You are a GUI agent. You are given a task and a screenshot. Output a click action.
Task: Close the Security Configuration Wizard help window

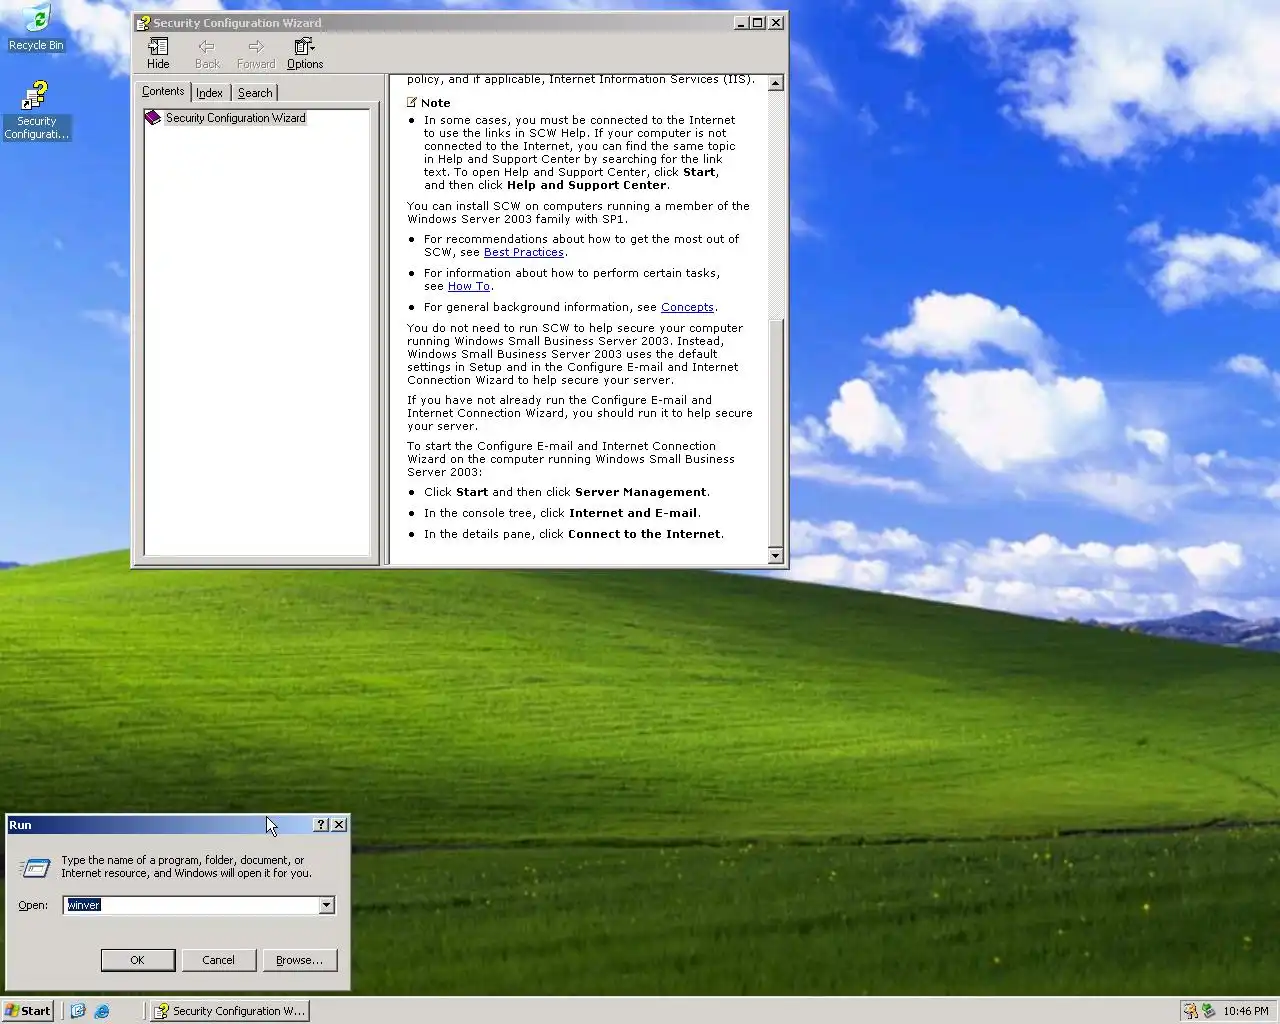776,23
